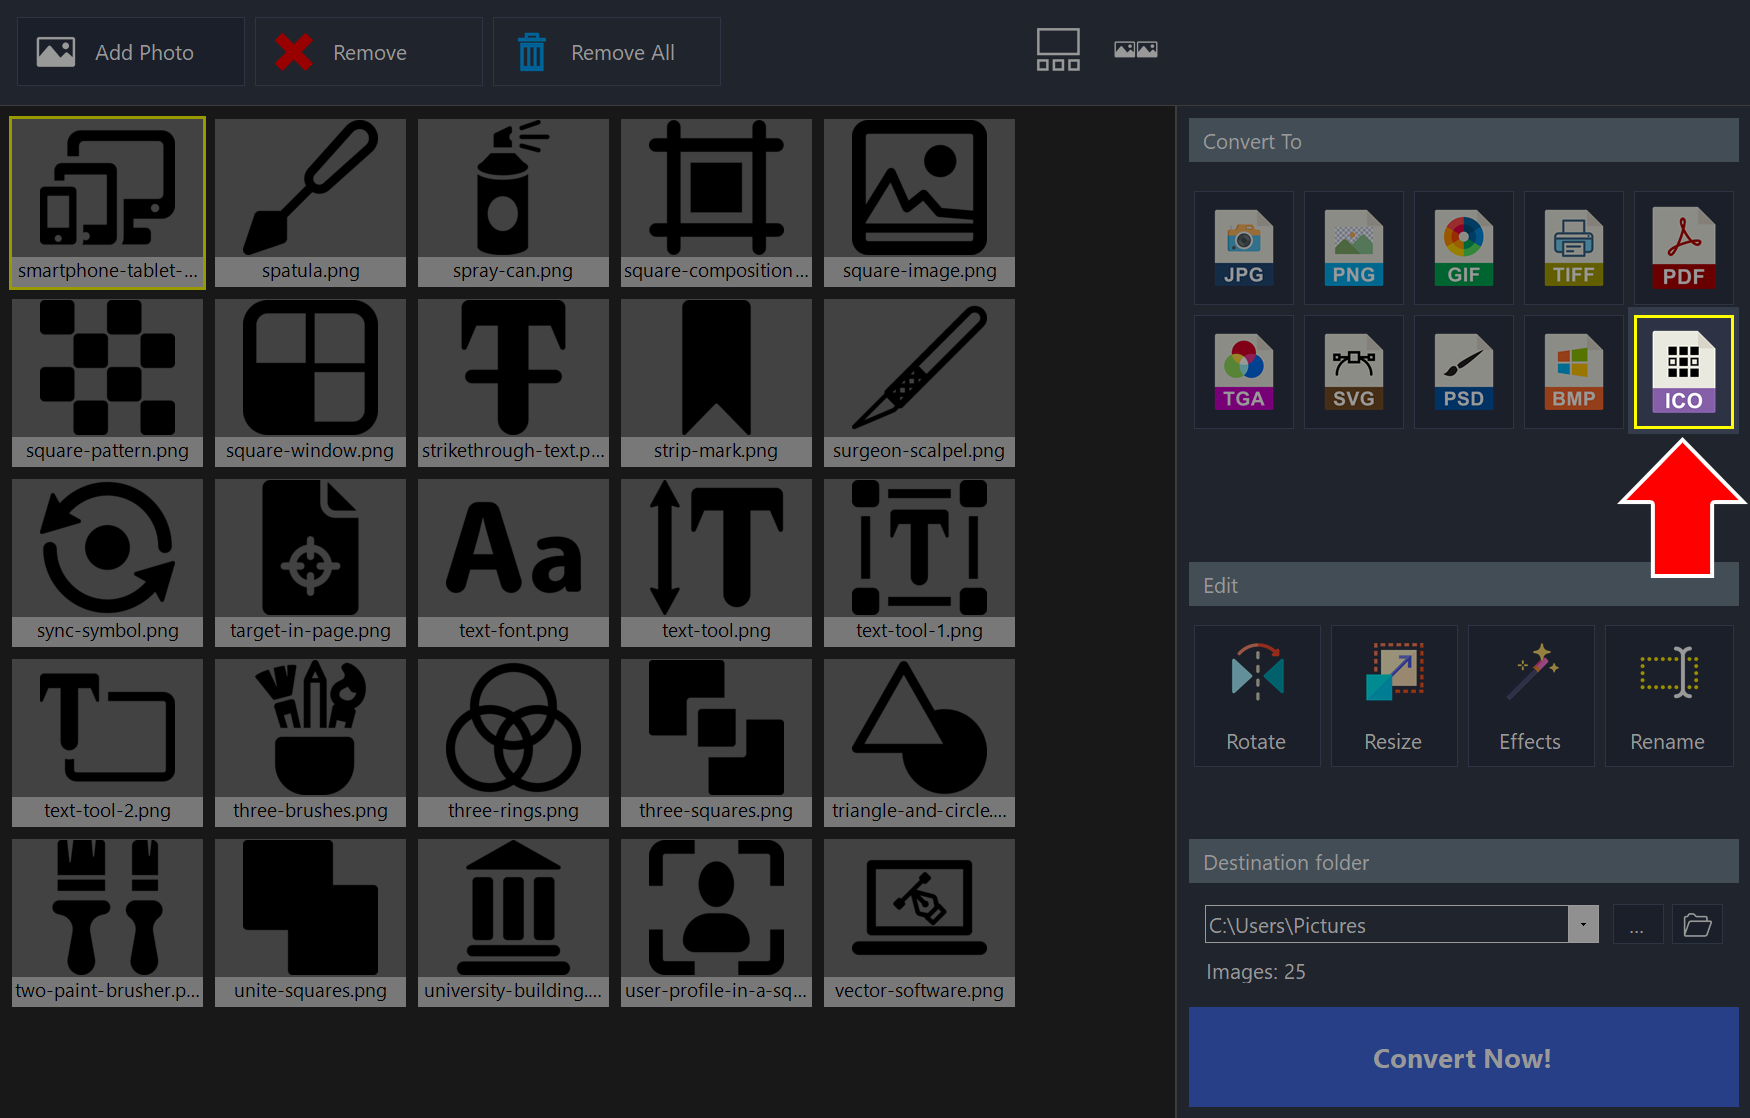1750x1118 pixels.
Task: Select SVG conversion format
Action: [x=1353, y=372]
